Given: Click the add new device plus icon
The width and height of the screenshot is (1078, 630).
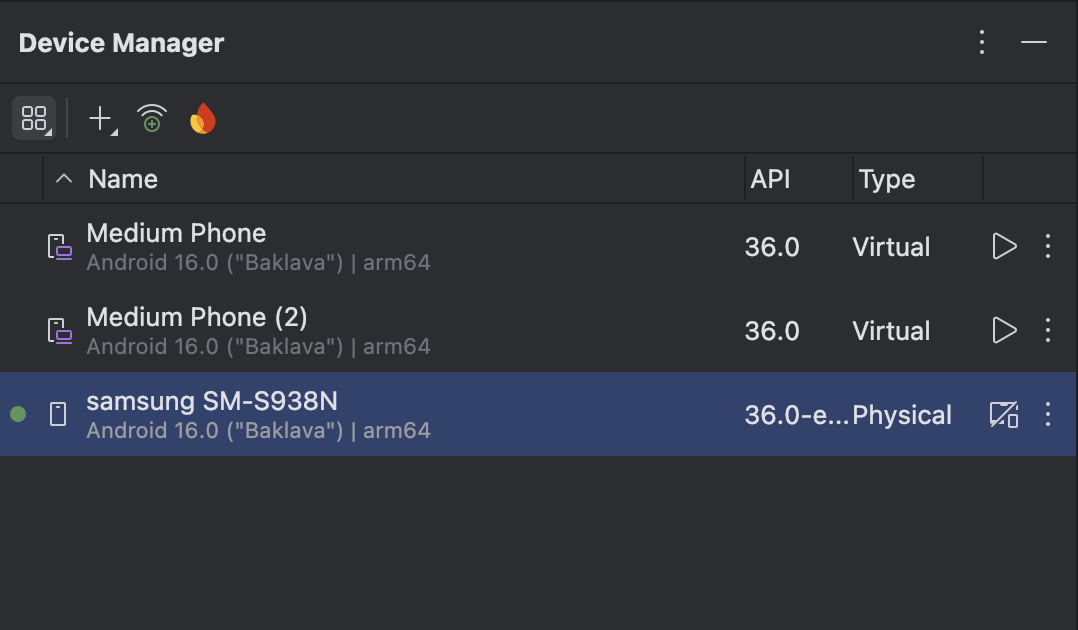Looking at the screenshot, I should click(101, 119).
